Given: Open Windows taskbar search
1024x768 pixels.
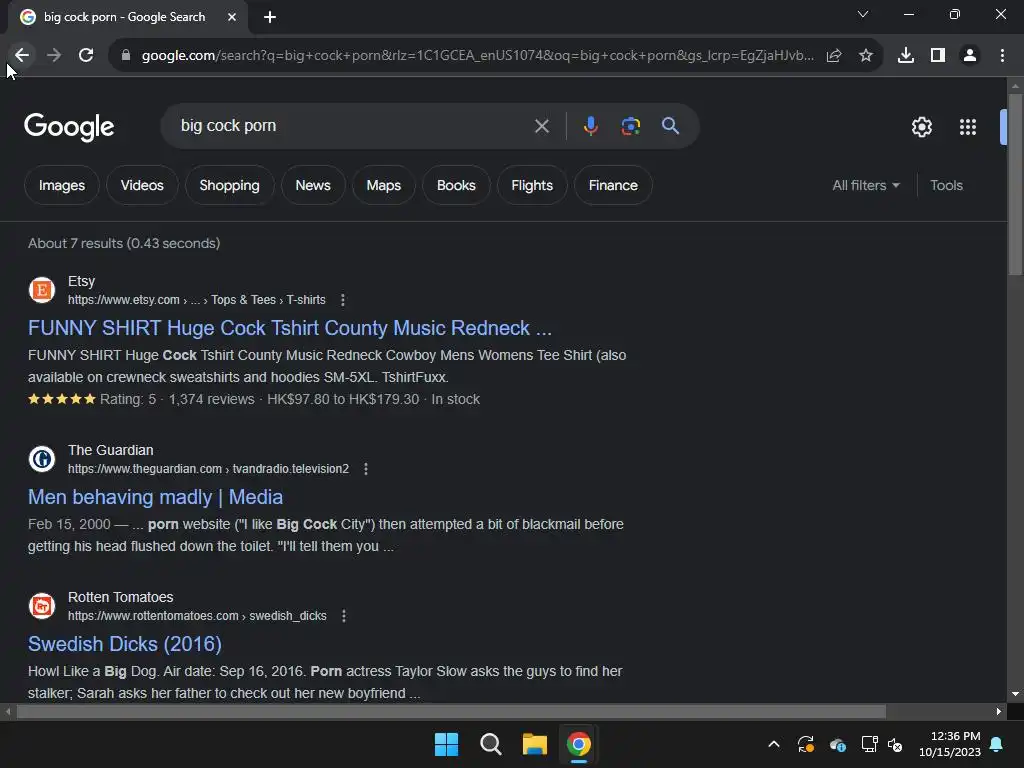Looking at the screenshot, I should pos(490,744).
